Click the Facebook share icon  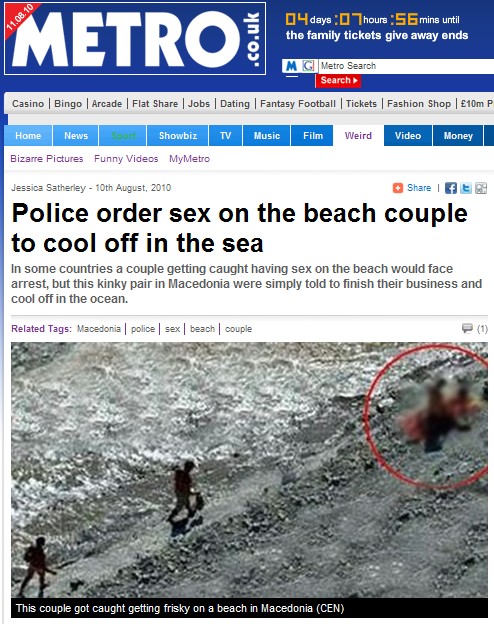tap(451, 188)
